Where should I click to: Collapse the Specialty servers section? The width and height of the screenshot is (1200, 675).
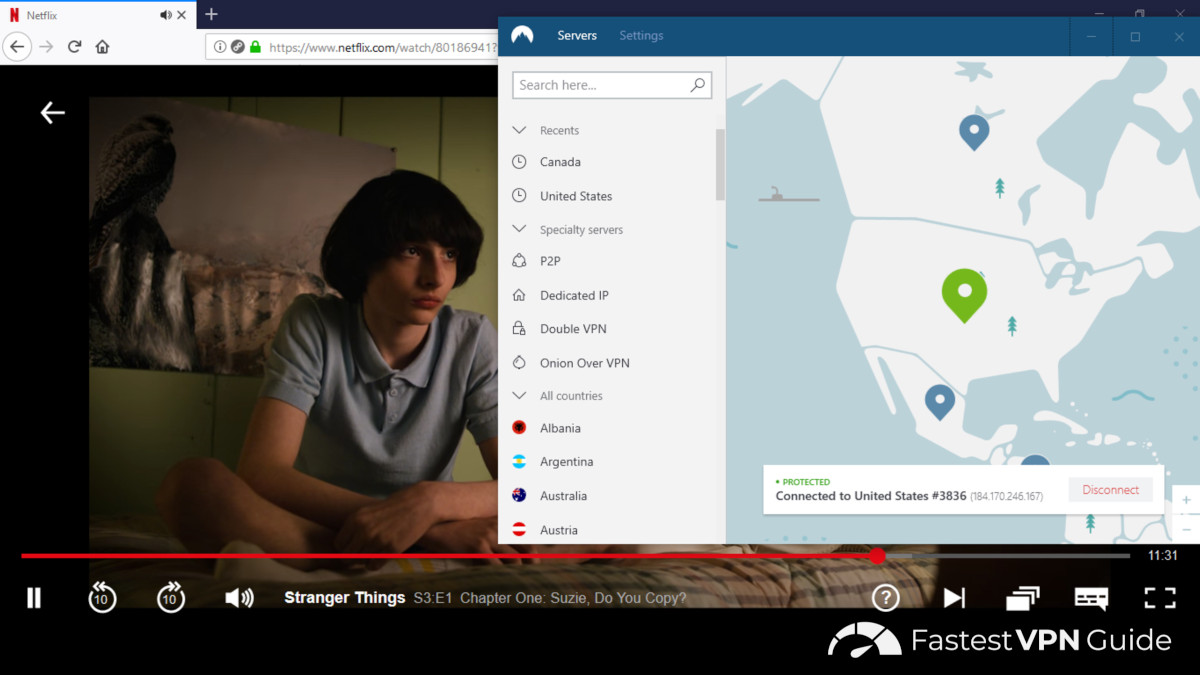[519, 229]
